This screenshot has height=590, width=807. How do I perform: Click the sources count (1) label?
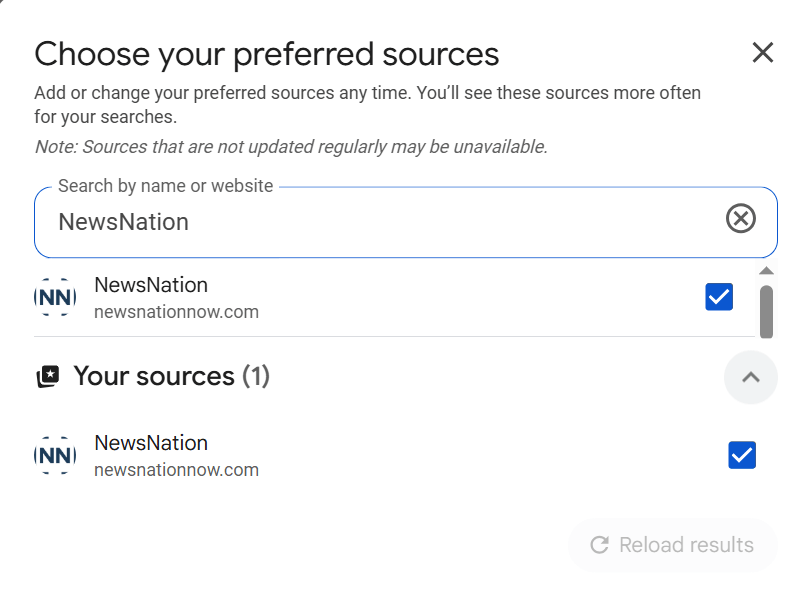pos(256,376)
